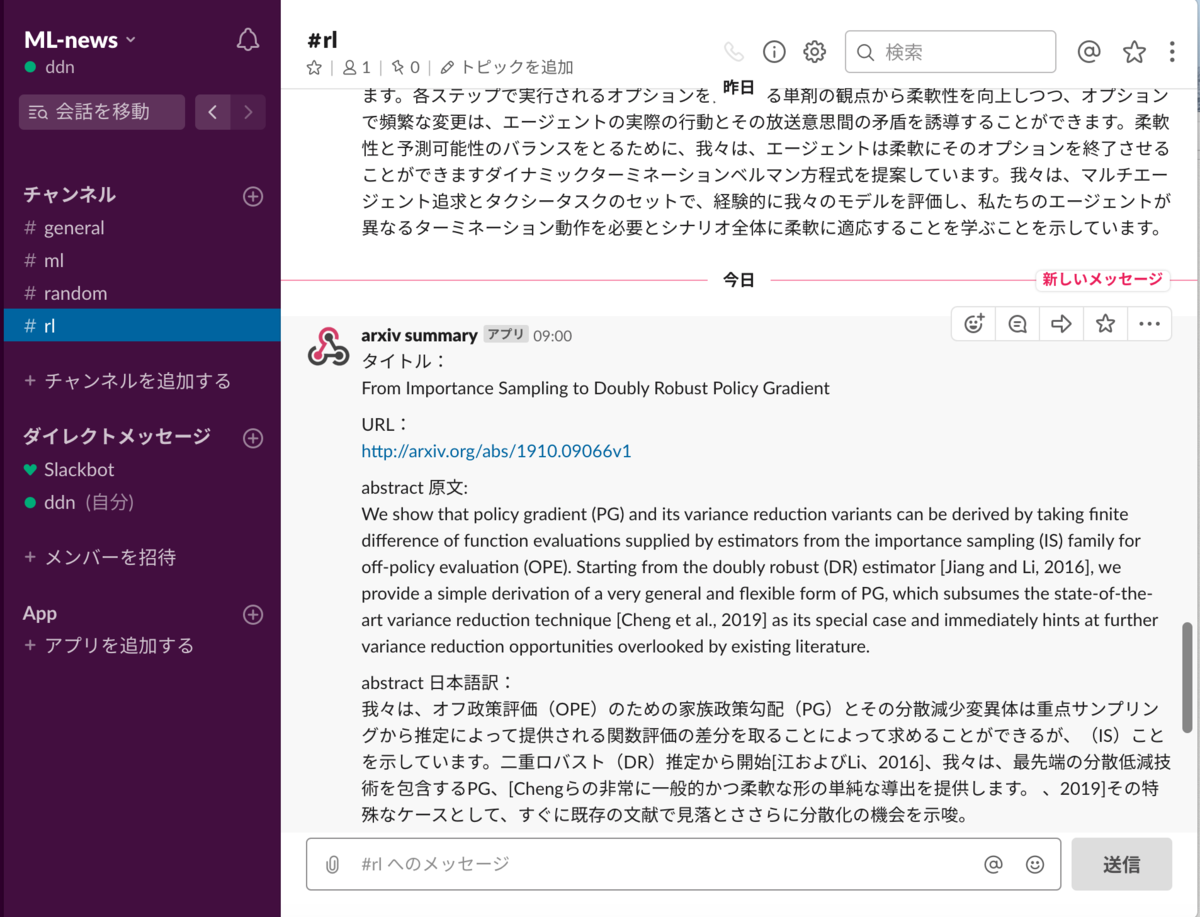Open the arxiv.org paper link

click(495, 450)
